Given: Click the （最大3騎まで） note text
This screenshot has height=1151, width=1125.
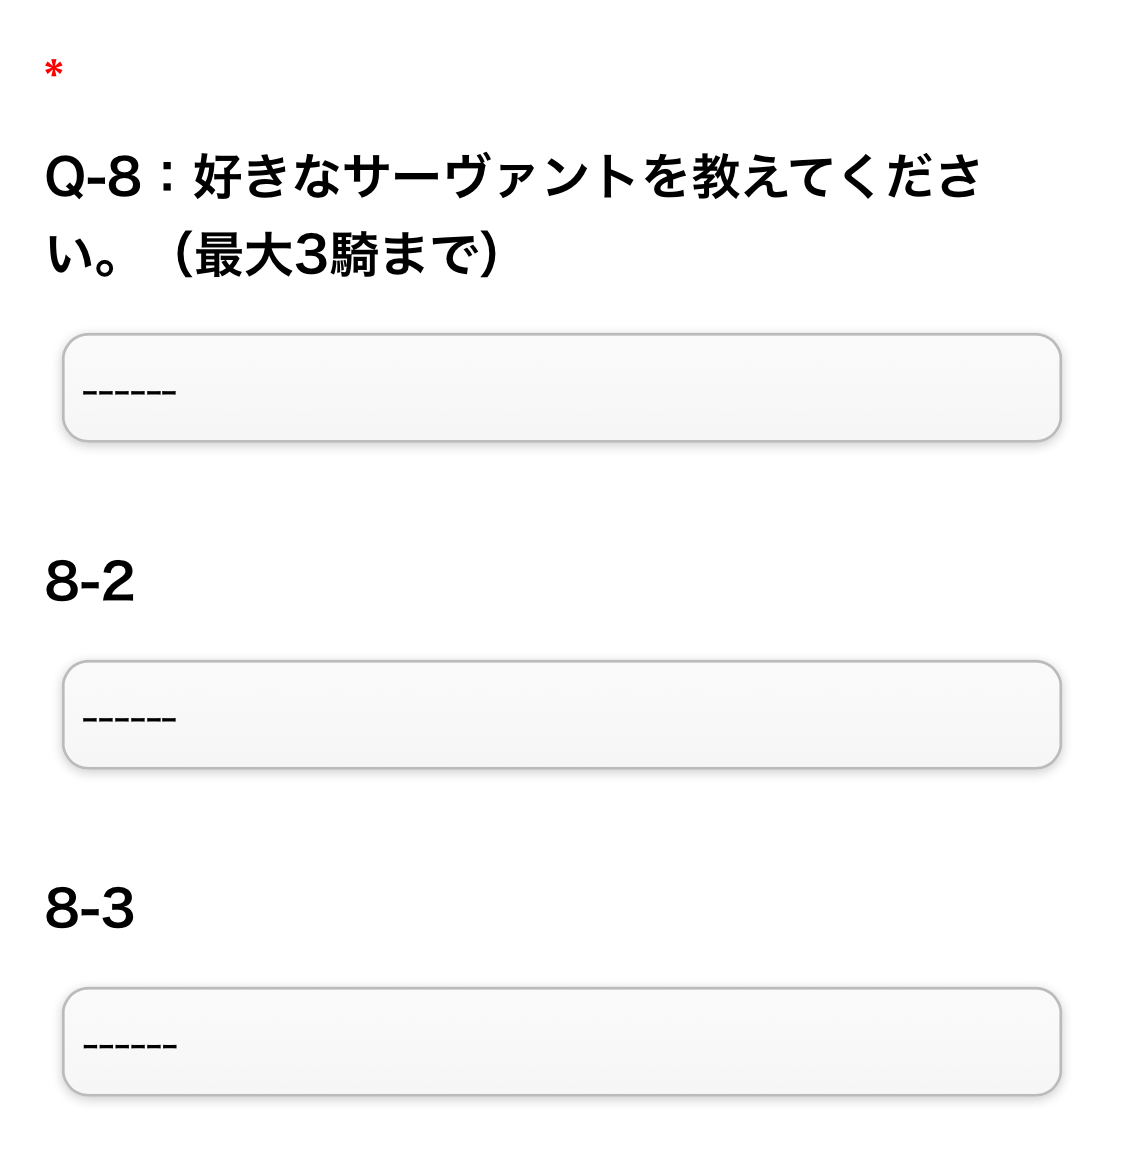Looking at the screenshot, I should pos(336,254).
